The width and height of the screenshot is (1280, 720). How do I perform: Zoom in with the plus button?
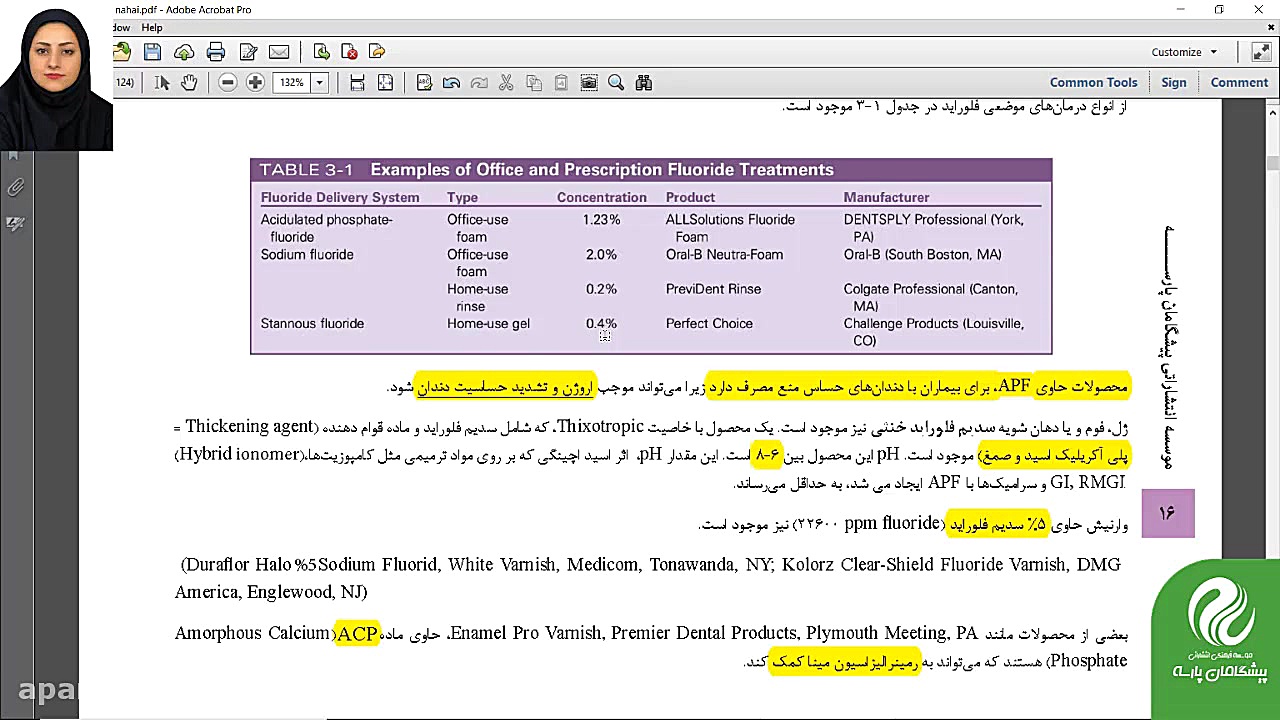click(255, 82)
